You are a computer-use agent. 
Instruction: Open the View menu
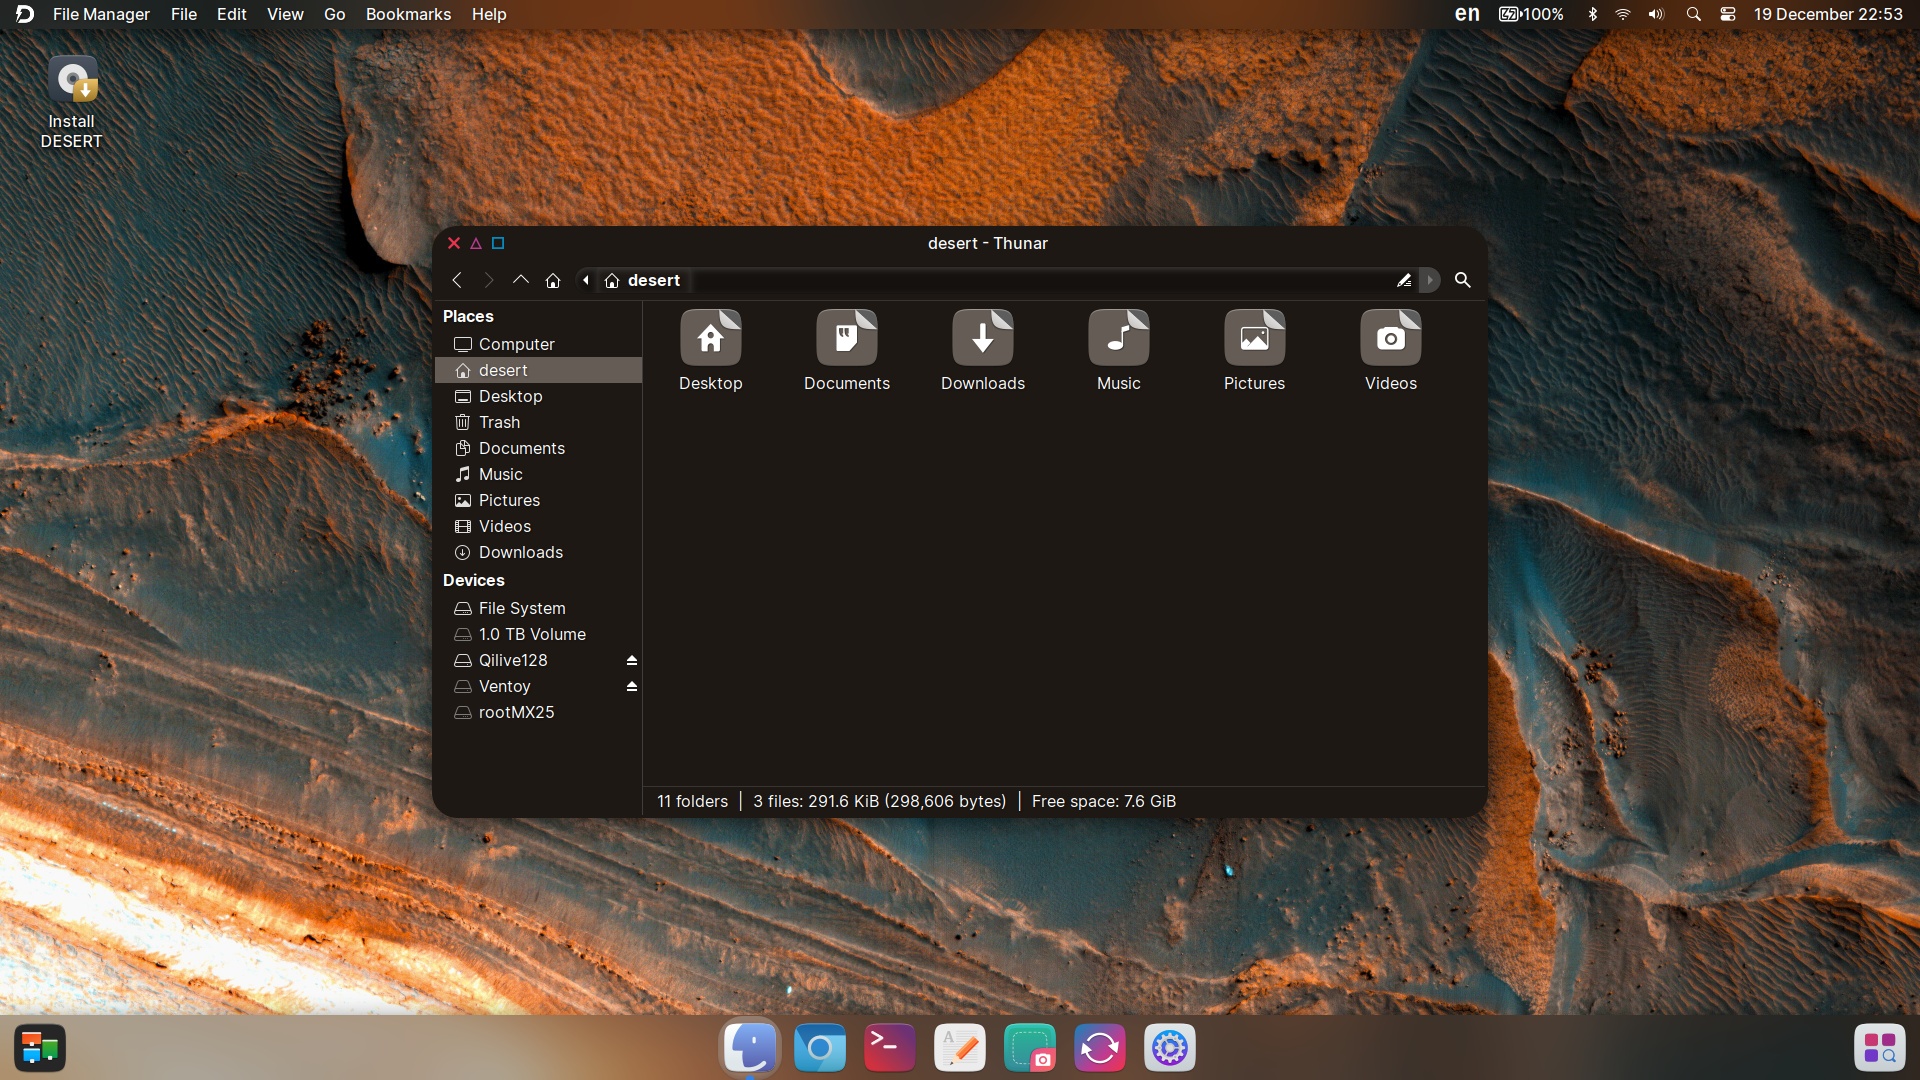pyautogui.click(x=285, y=14)
